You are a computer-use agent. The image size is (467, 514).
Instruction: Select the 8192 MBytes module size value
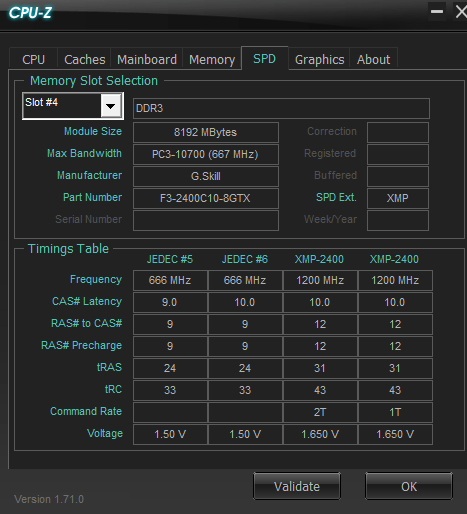coord(206,132)
